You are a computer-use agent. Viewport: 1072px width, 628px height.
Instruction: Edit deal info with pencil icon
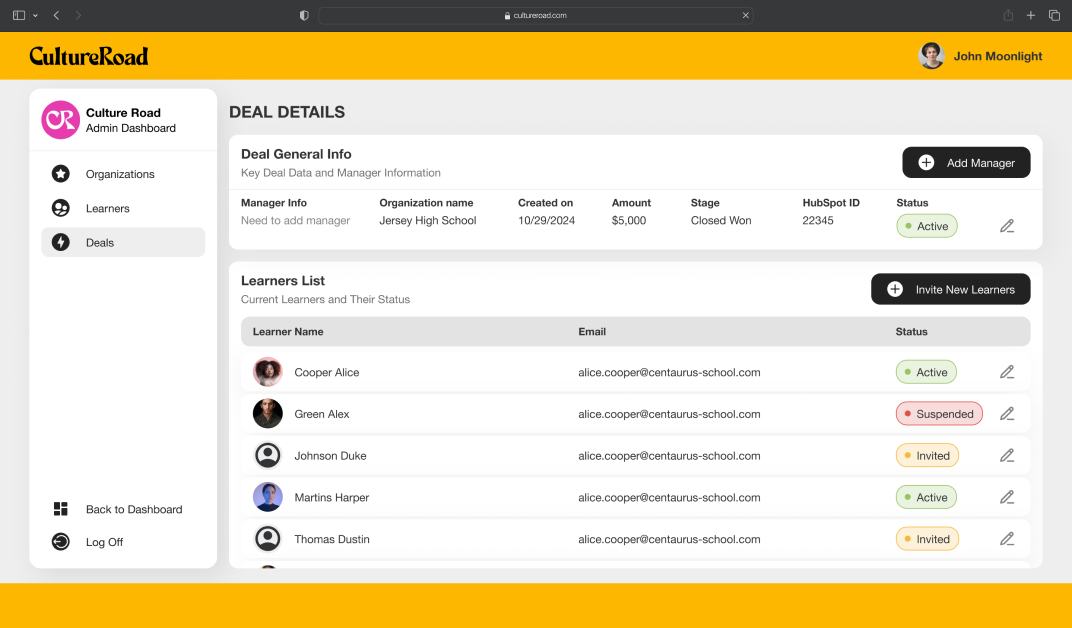(1007, 226)
